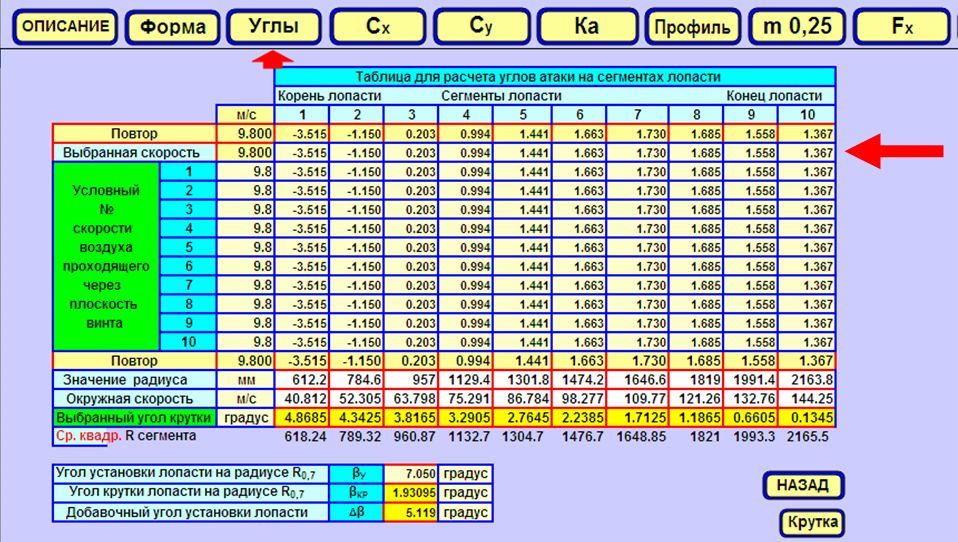Select the Углы tab
Screen dimensions: 958x542
point(274,27)
